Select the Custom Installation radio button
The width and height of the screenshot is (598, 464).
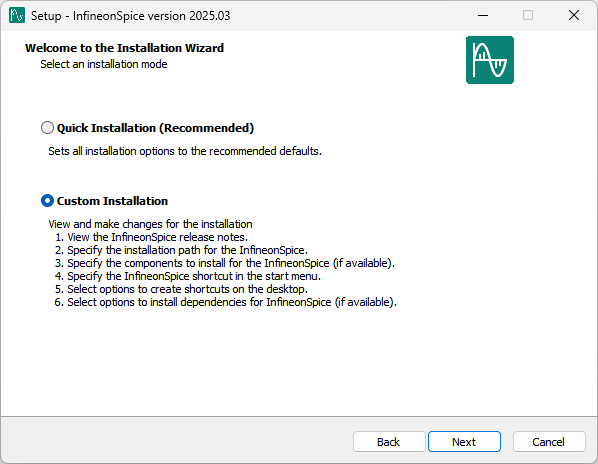click(47, 201)
